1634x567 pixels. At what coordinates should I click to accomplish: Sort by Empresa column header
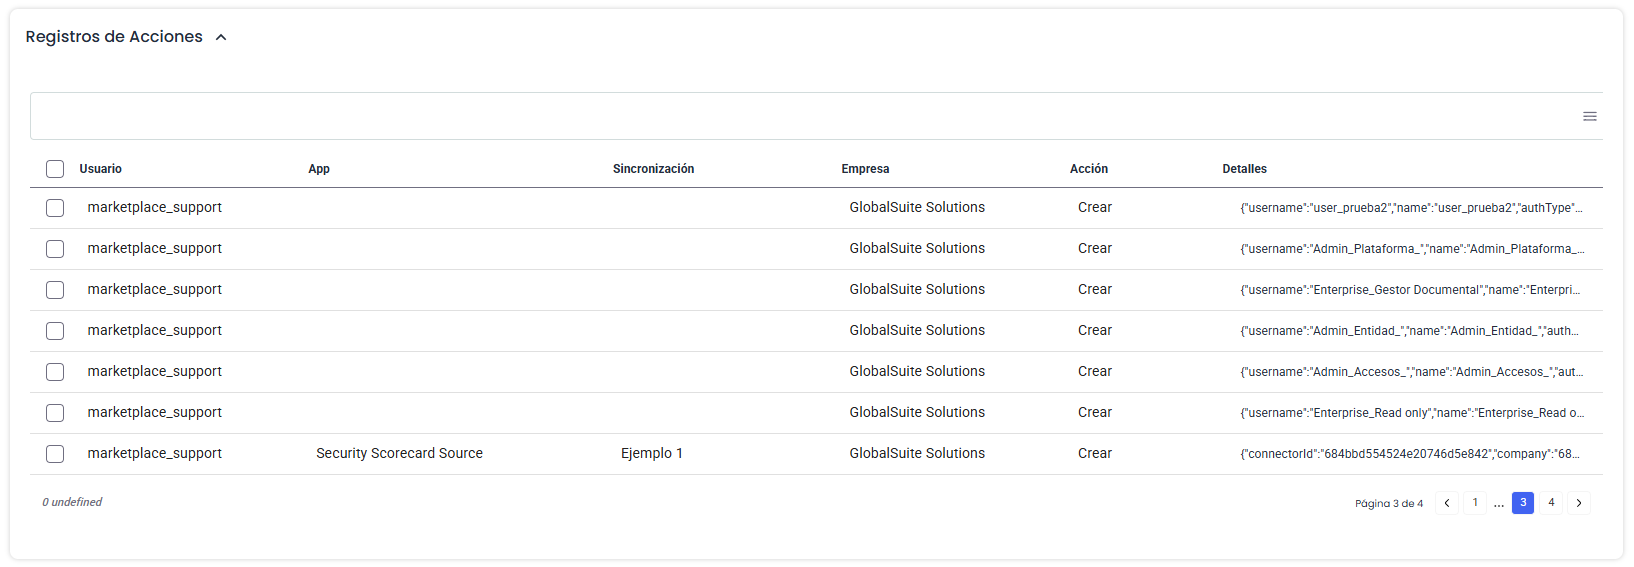(865, 169)
